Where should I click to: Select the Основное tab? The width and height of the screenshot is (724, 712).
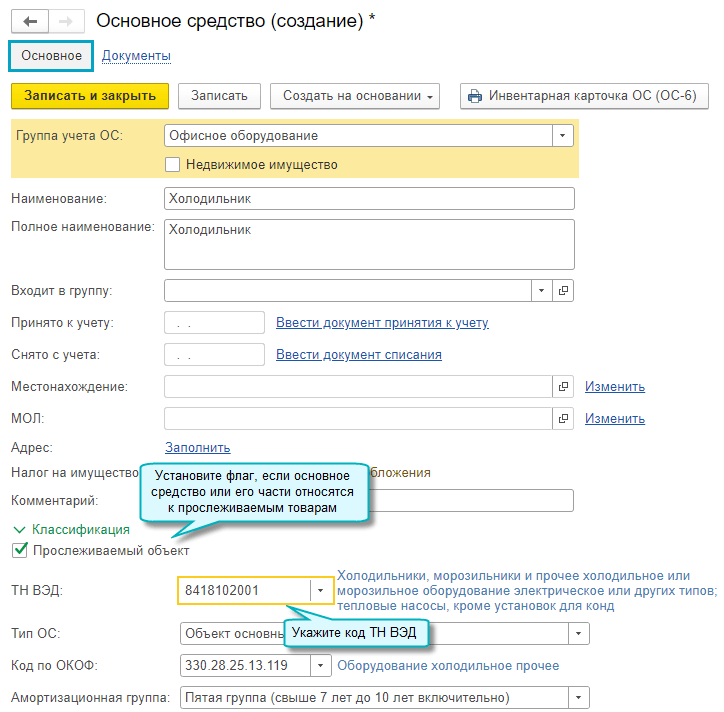(51, 56)
